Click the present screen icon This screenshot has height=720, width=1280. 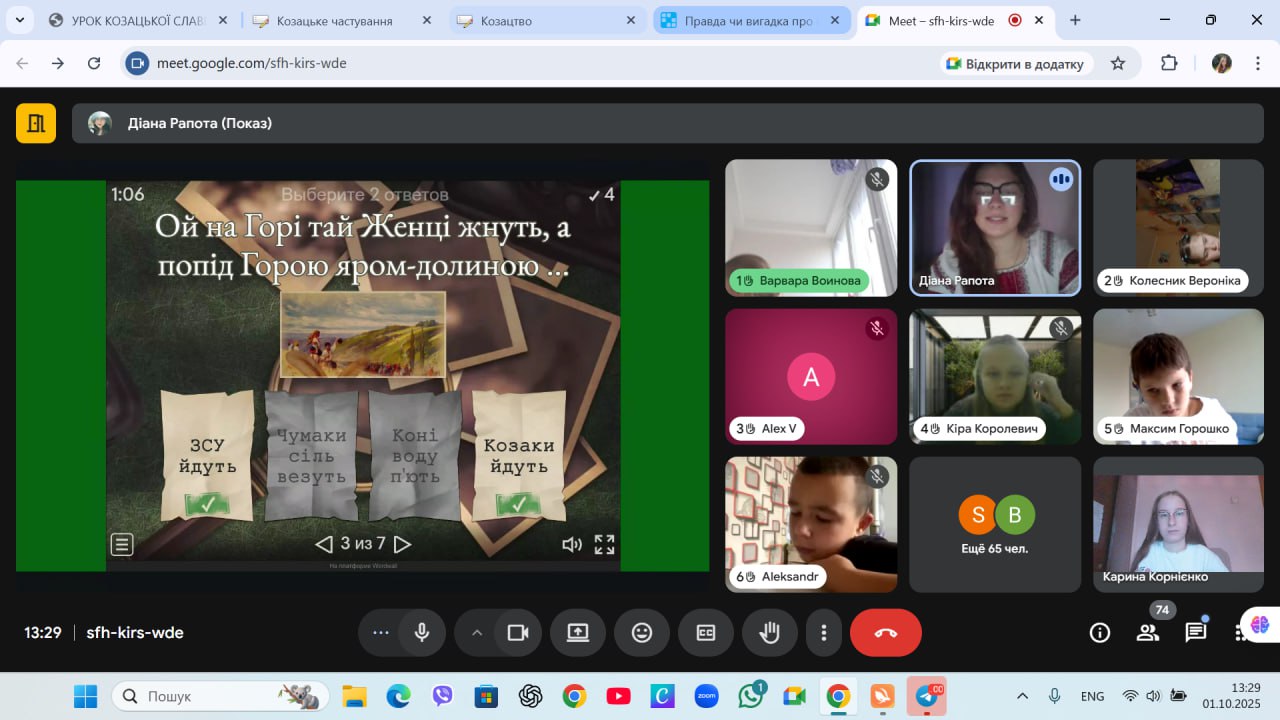click(577, 633)
